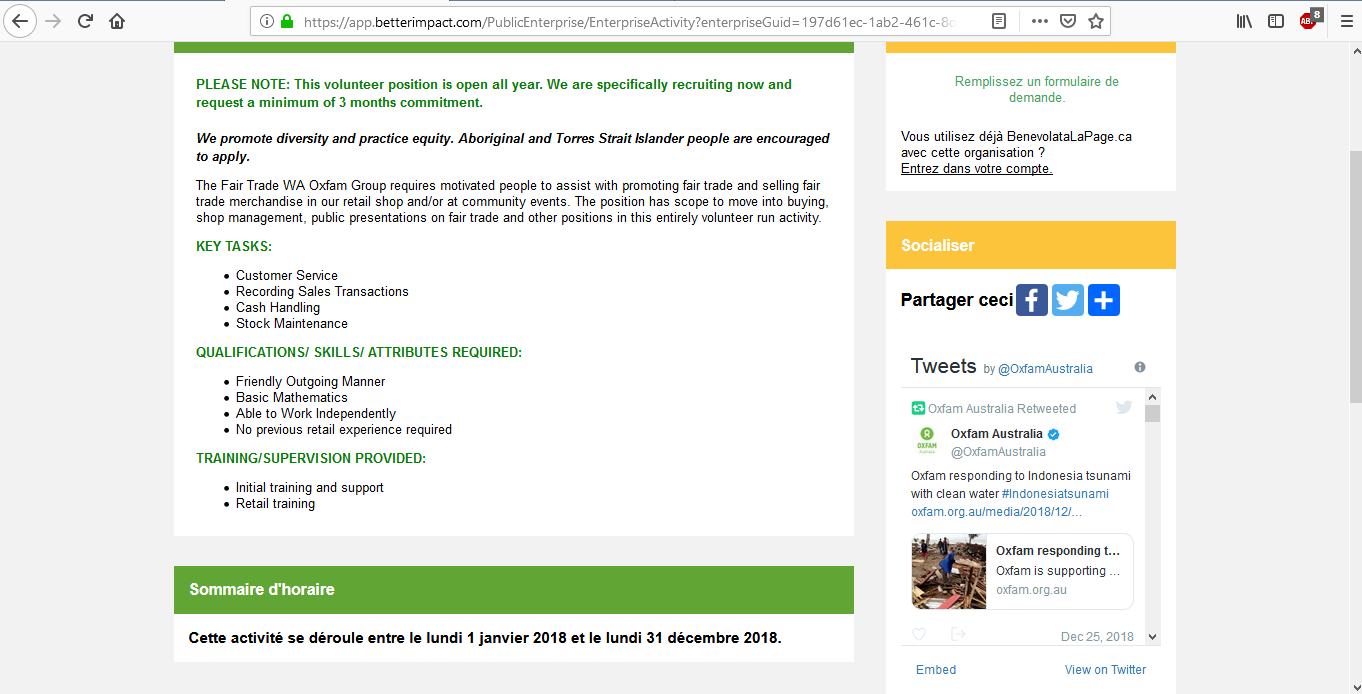This screenshot has width=1362, height=694.
Task: Click the Oxfam Australia account name
Action: (997, 434)
